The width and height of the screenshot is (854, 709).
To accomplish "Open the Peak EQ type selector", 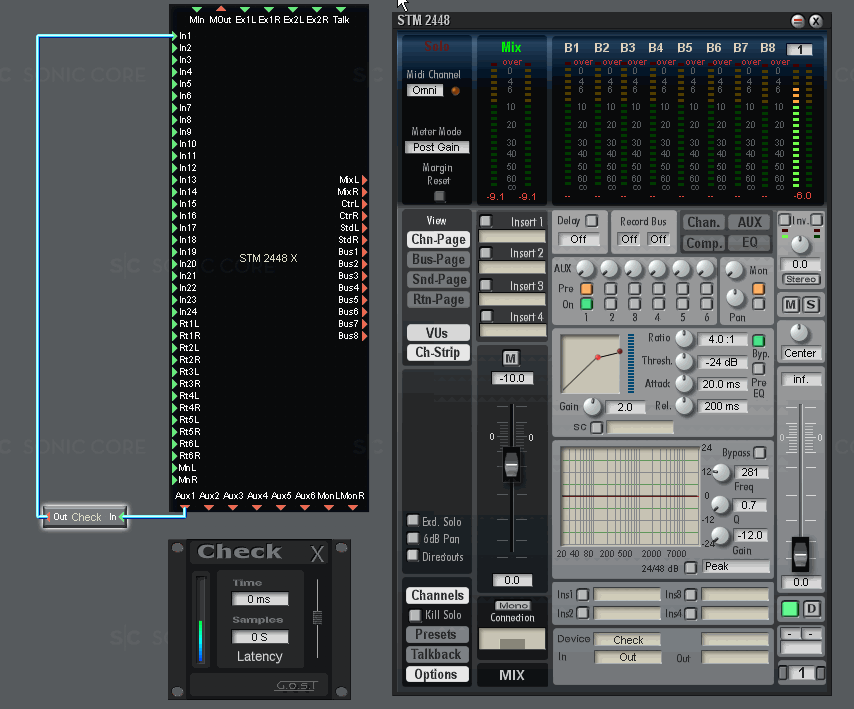I will point(736,566).
